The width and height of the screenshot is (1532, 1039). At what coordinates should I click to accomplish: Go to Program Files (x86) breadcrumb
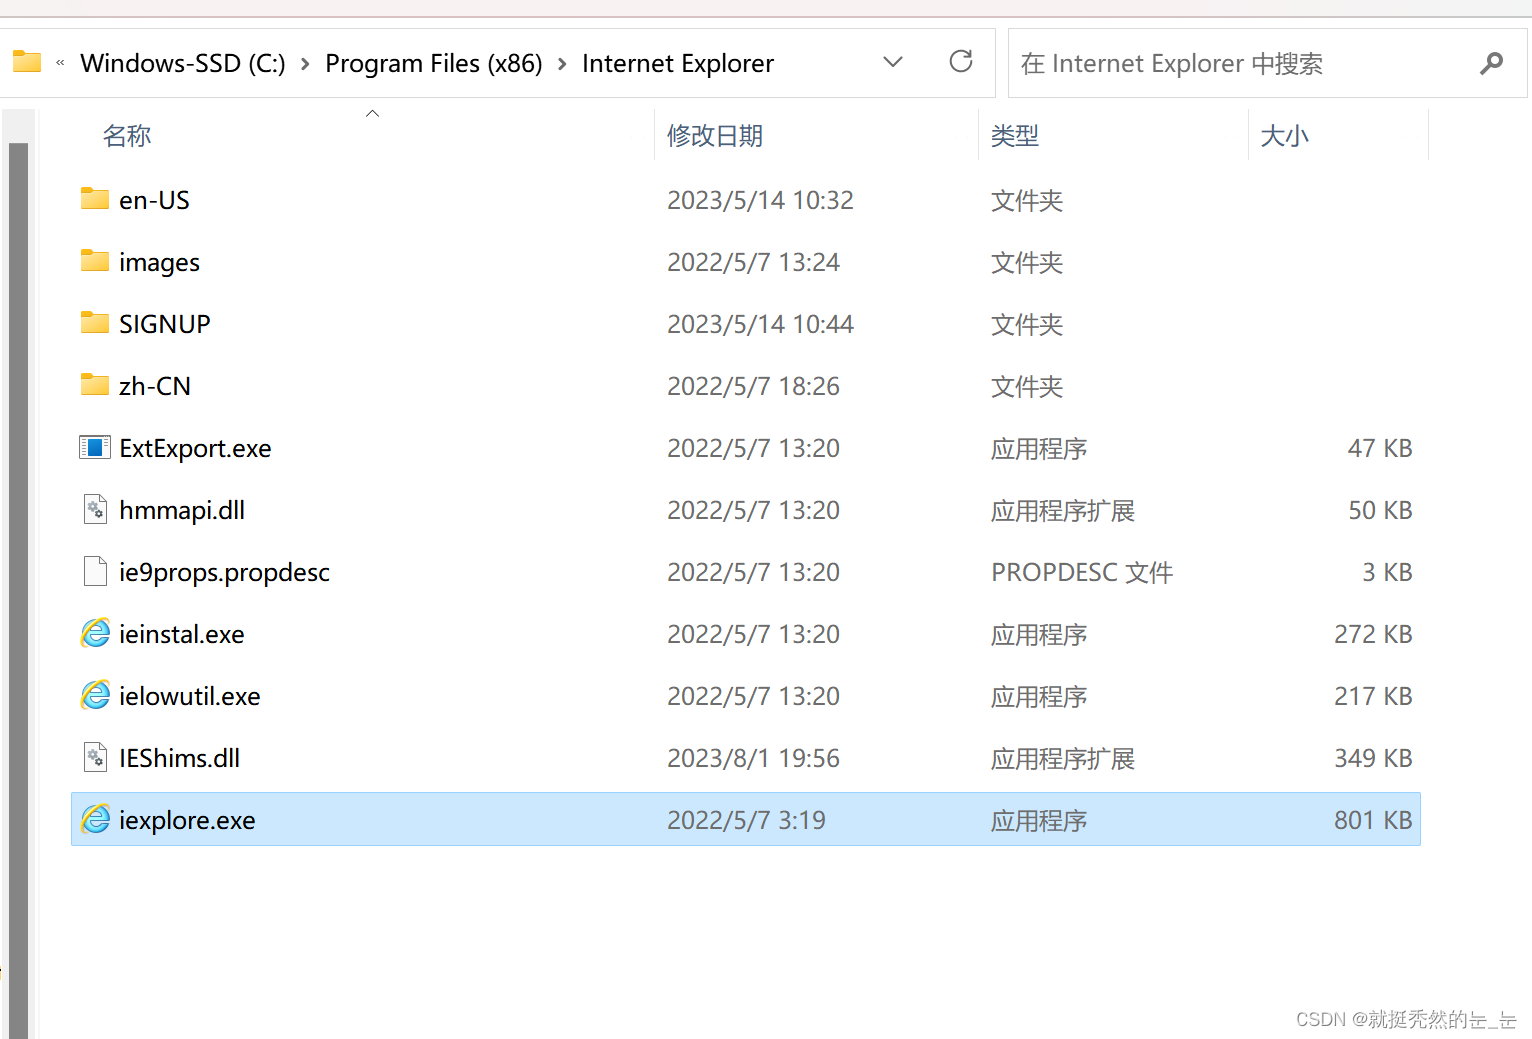click(434, 63)
